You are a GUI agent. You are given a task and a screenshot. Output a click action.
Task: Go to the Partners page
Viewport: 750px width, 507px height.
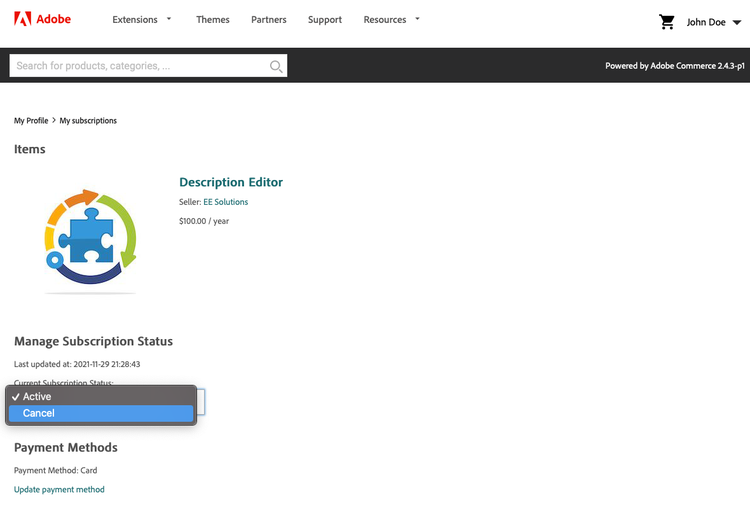[269, 20]
